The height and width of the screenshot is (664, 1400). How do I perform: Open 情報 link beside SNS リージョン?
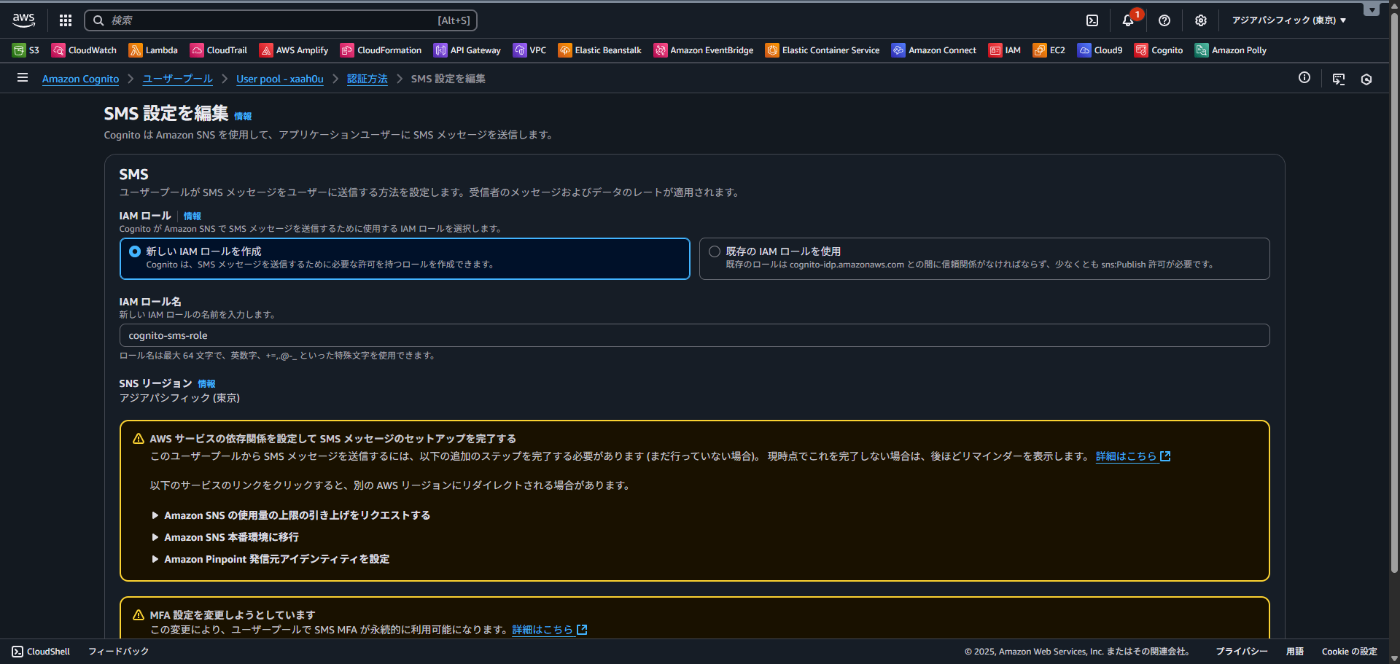pyautogui.click(x=206, y=384)
